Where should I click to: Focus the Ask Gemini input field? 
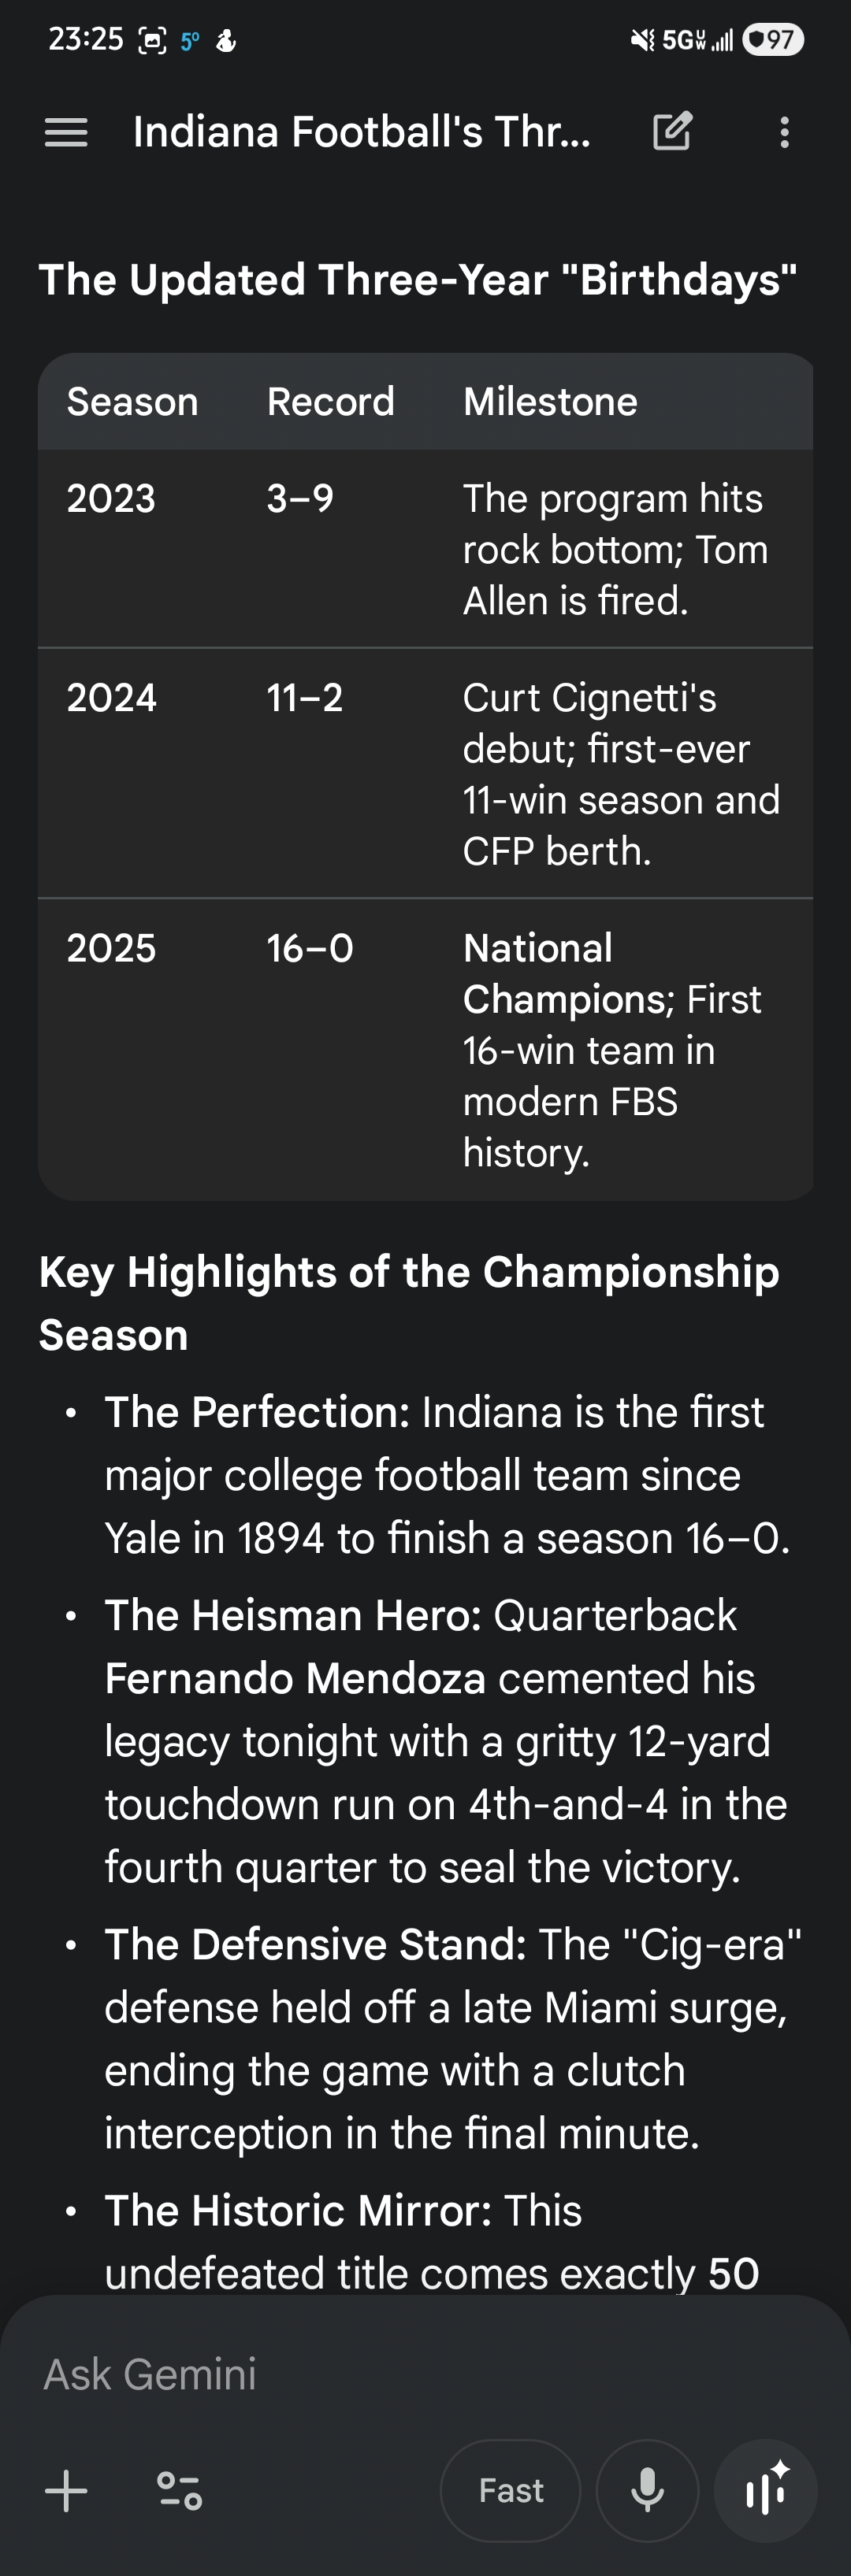[400, 2374]
